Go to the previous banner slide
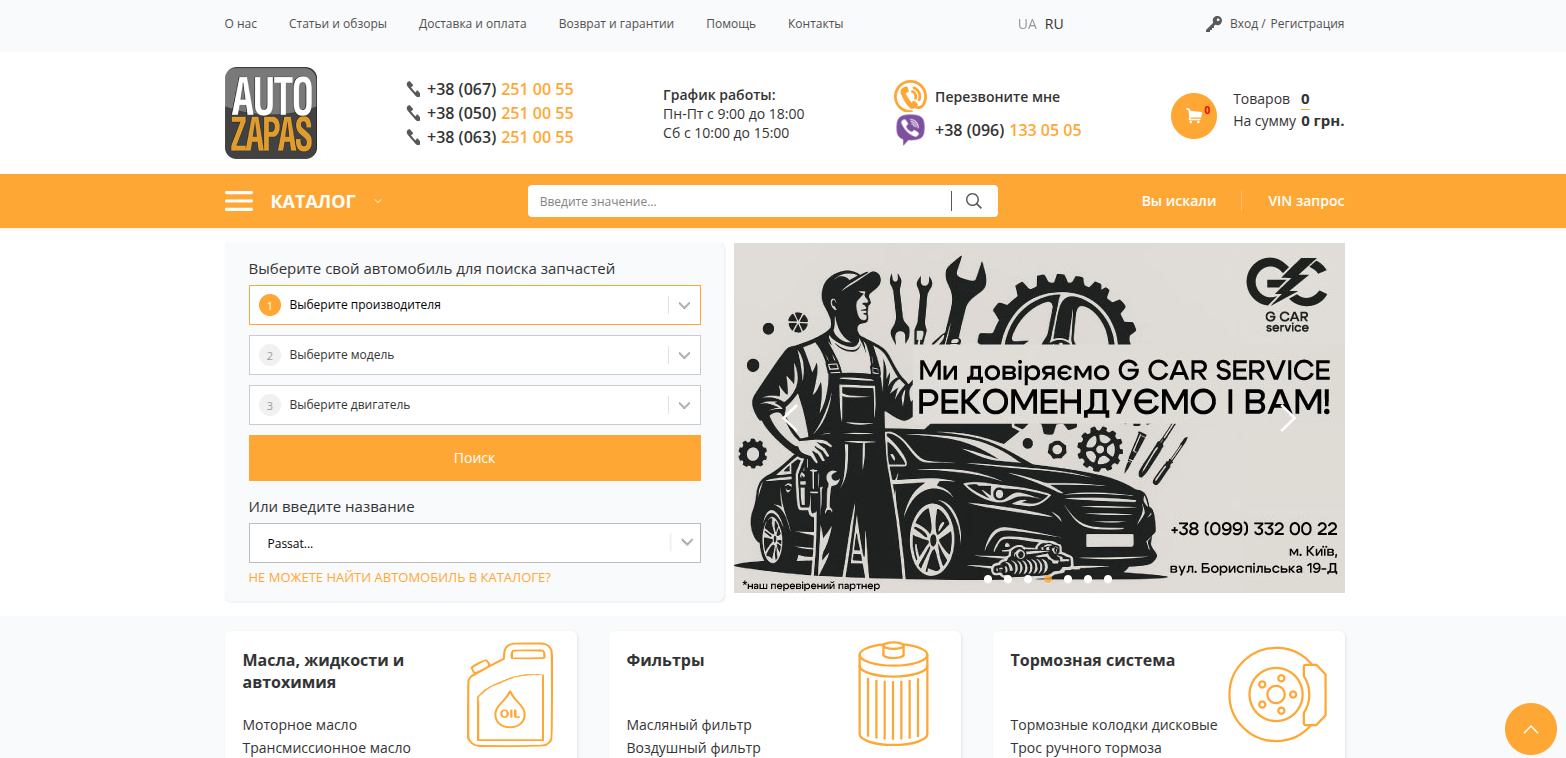This screenshot has height=758, width=1566. 790,418
